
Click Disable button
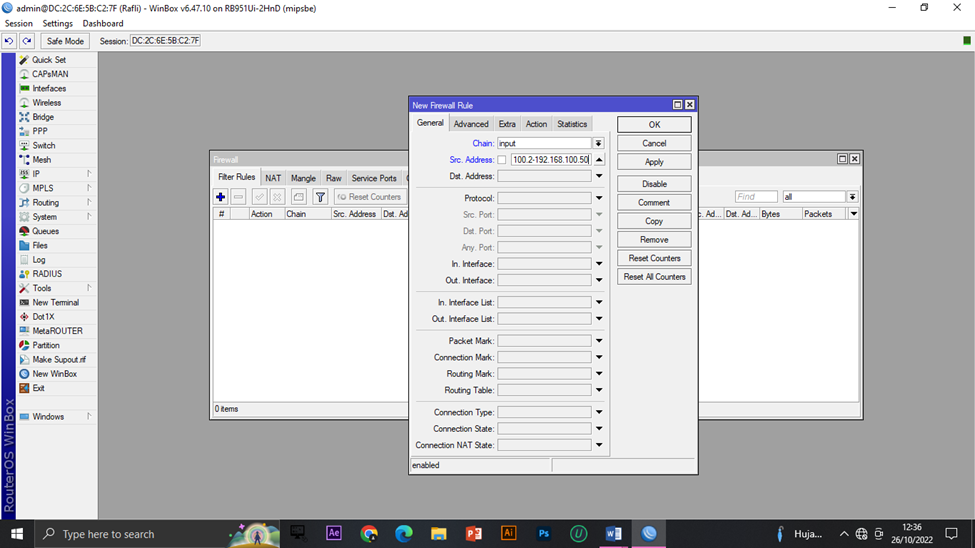(654, 184)
